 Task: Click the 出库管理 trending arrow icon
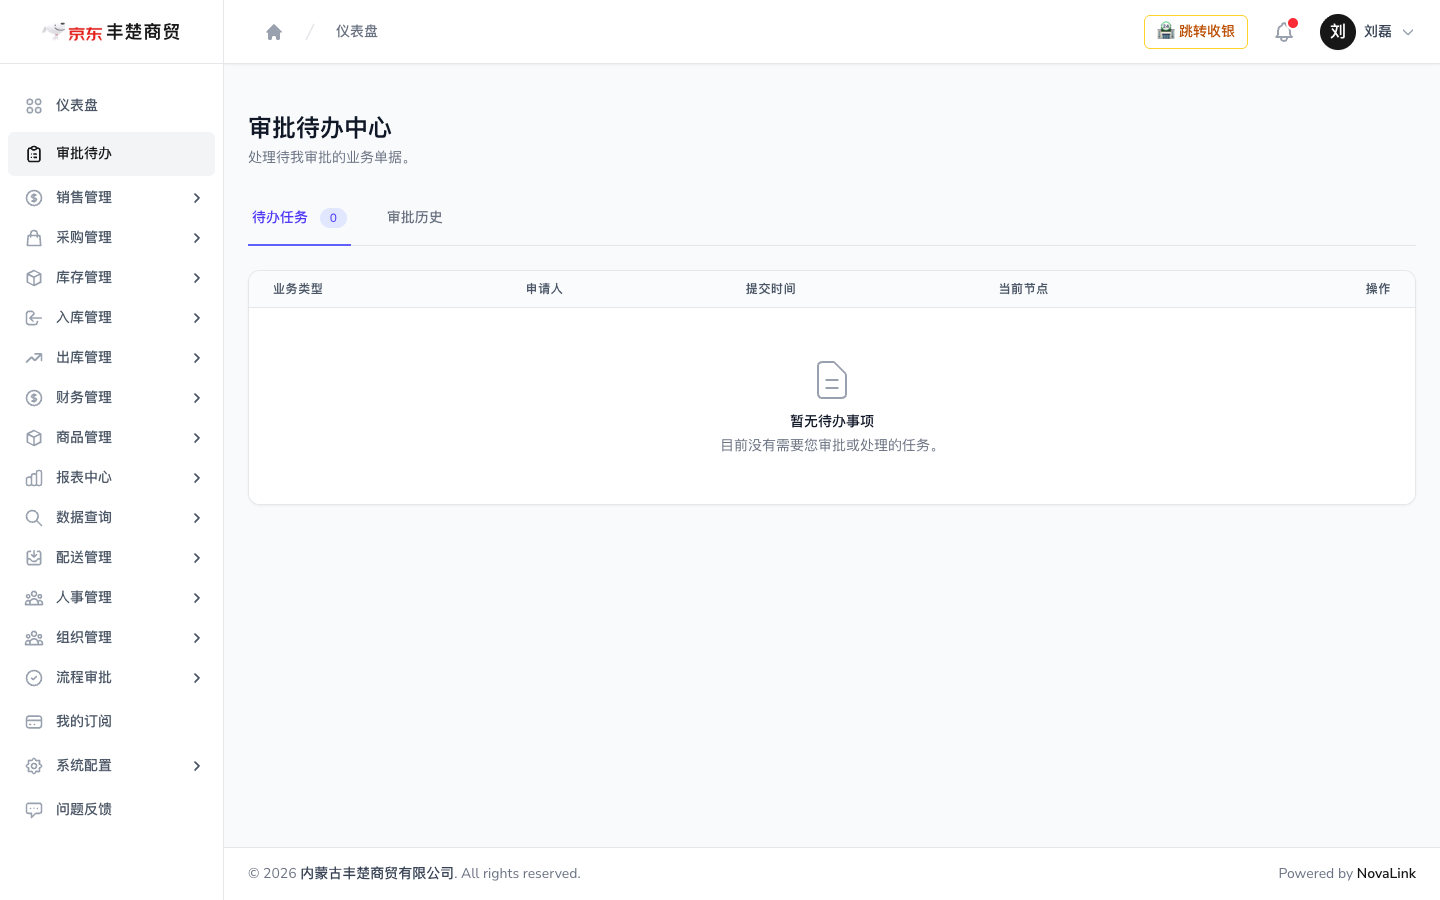point(34,358)
